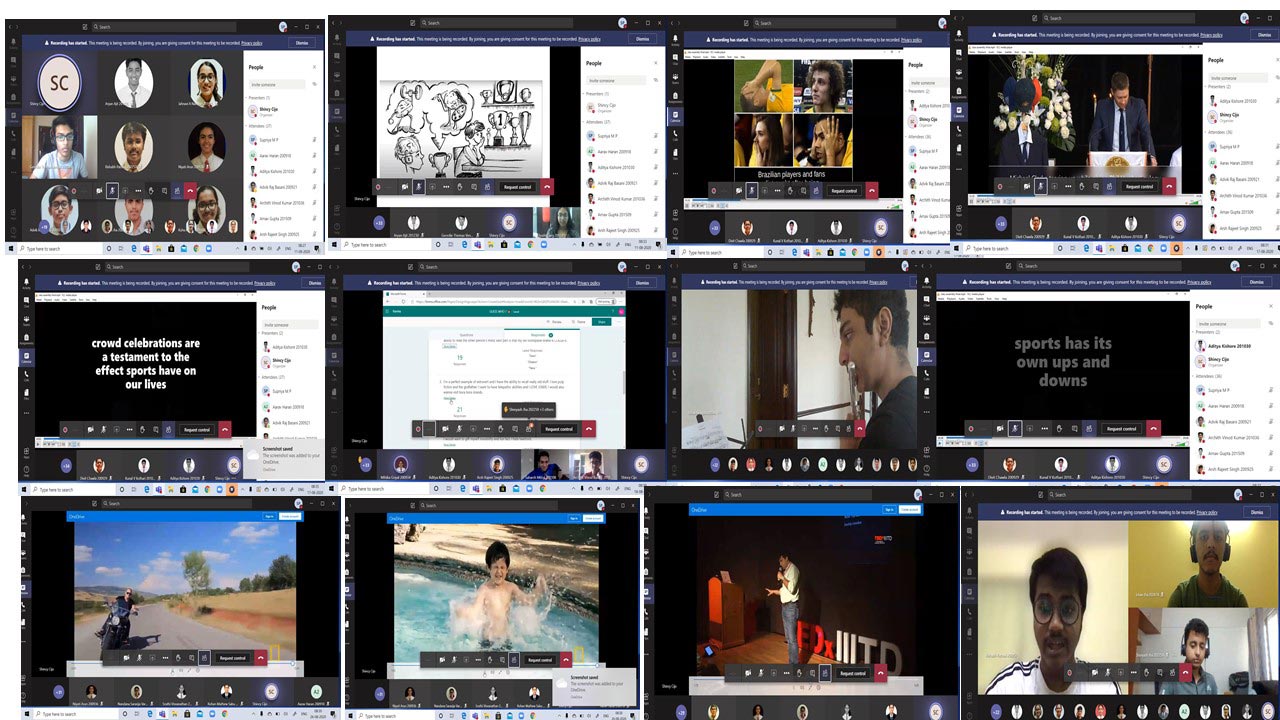Open More actions menu in funeral podium toolbar
Image resolution: width=1280 pixels, height=720 pixels.
(1068, 186)
